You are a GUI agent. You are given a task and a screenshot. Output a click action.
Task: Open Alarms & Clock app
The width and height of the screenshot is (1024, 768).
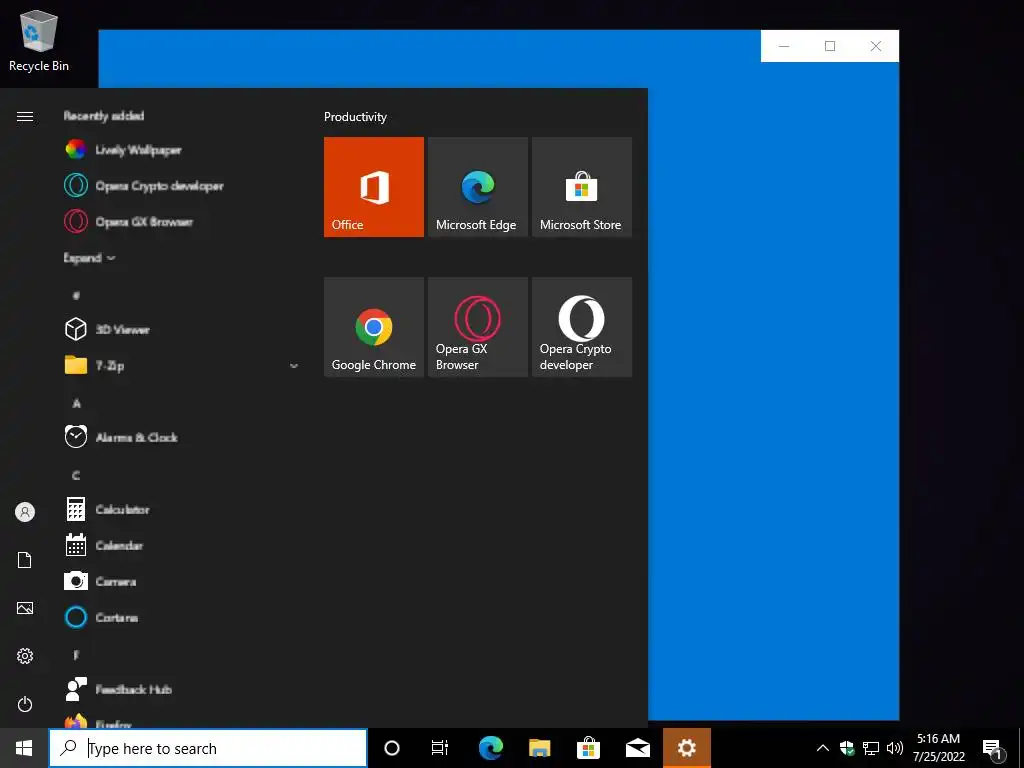coord(183,437)
